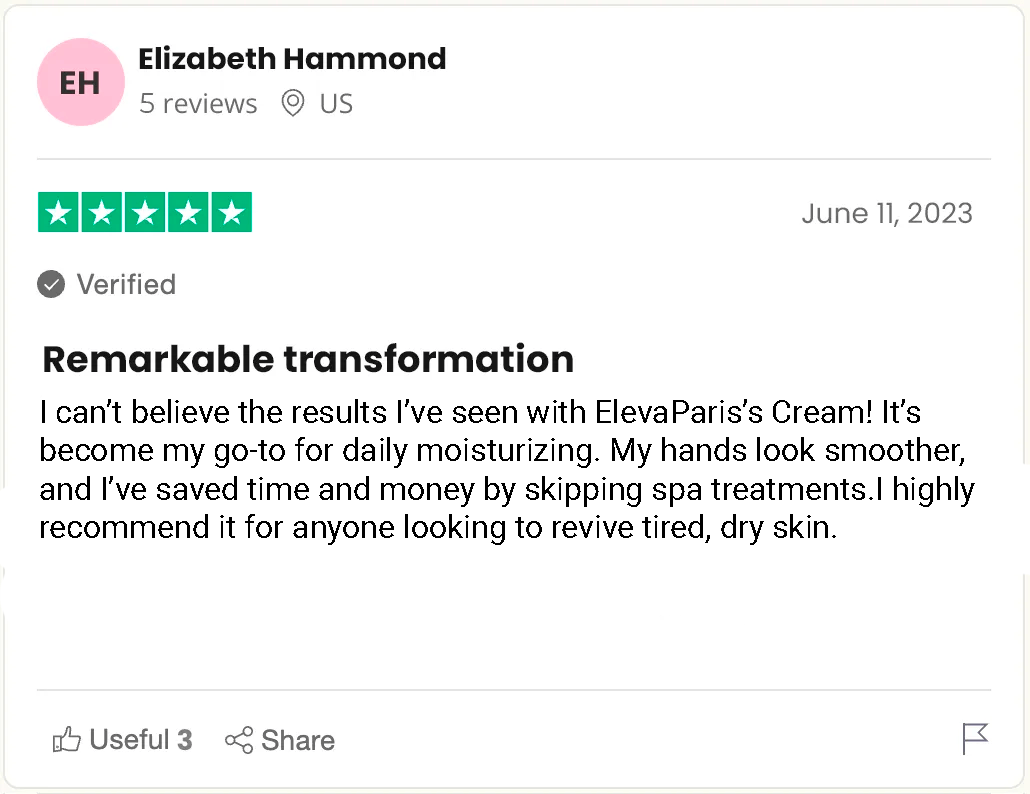The width and height of the screenshot is (1030, 794).
Task: Click the June 11, 2023 date
Action: point(886,213)
